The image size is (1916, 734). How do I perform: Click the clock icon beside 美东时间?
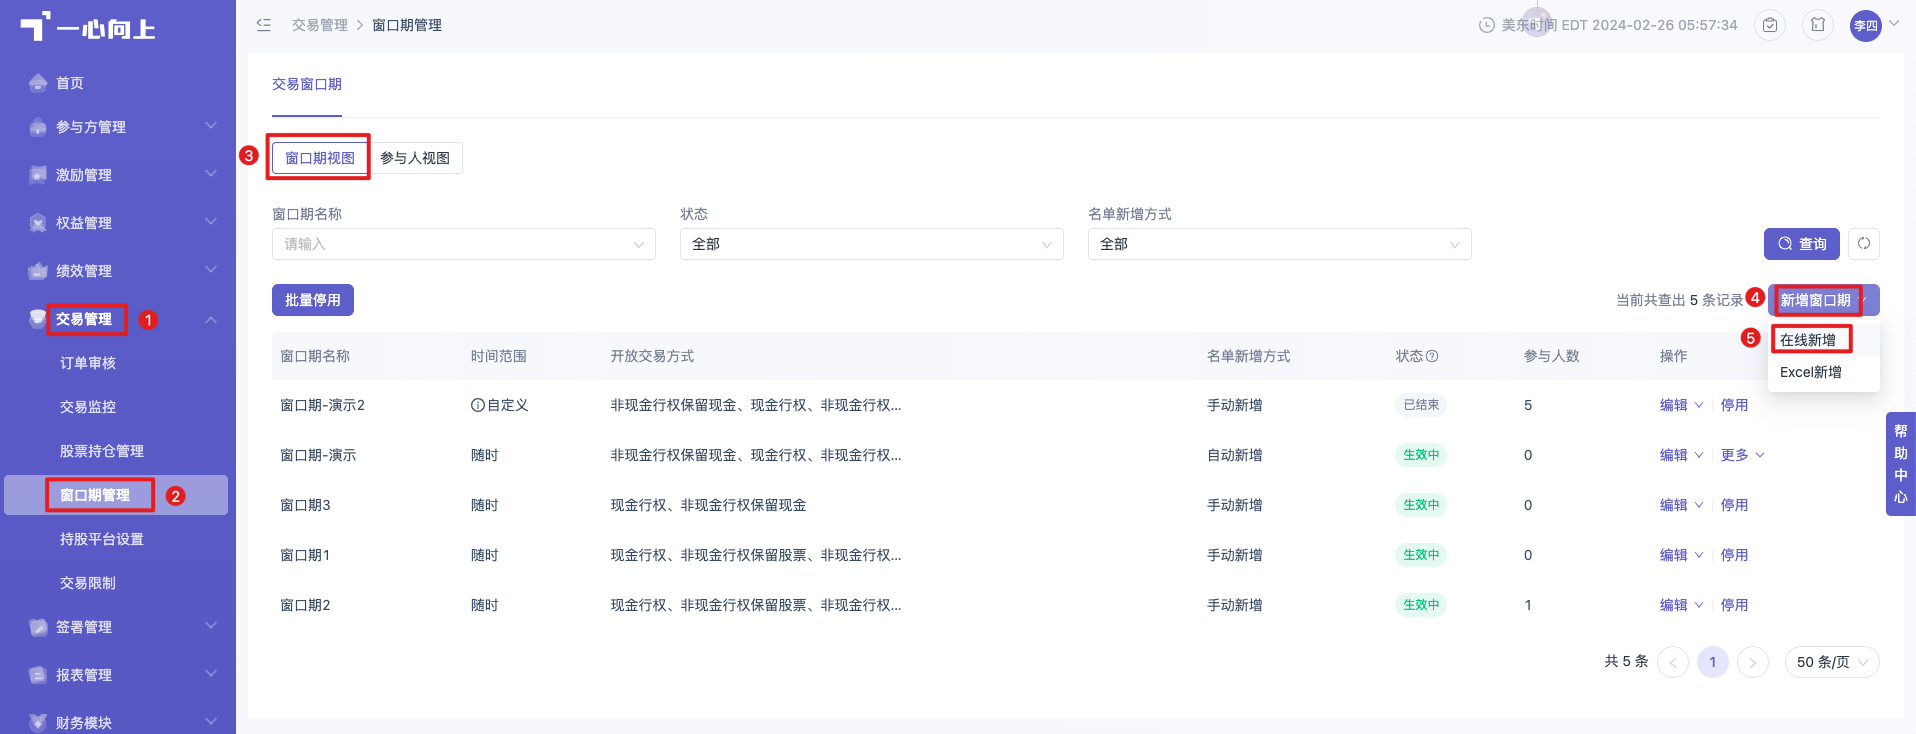1487,25
